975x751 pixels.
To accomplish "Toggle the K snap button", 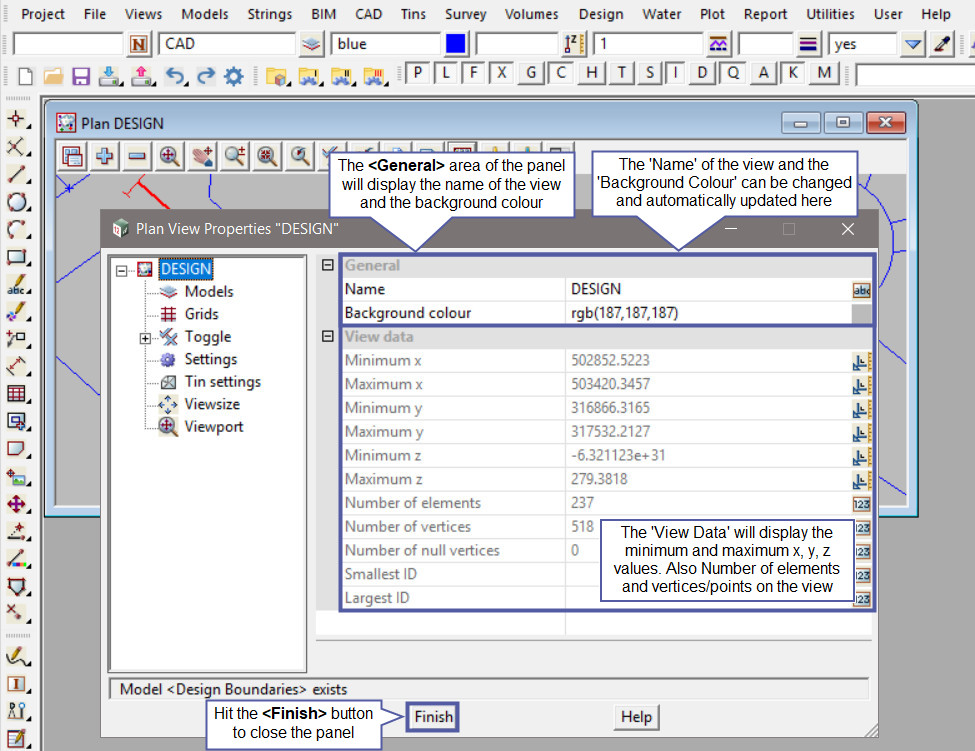I will pyautogui.click(x=793, y=73).
